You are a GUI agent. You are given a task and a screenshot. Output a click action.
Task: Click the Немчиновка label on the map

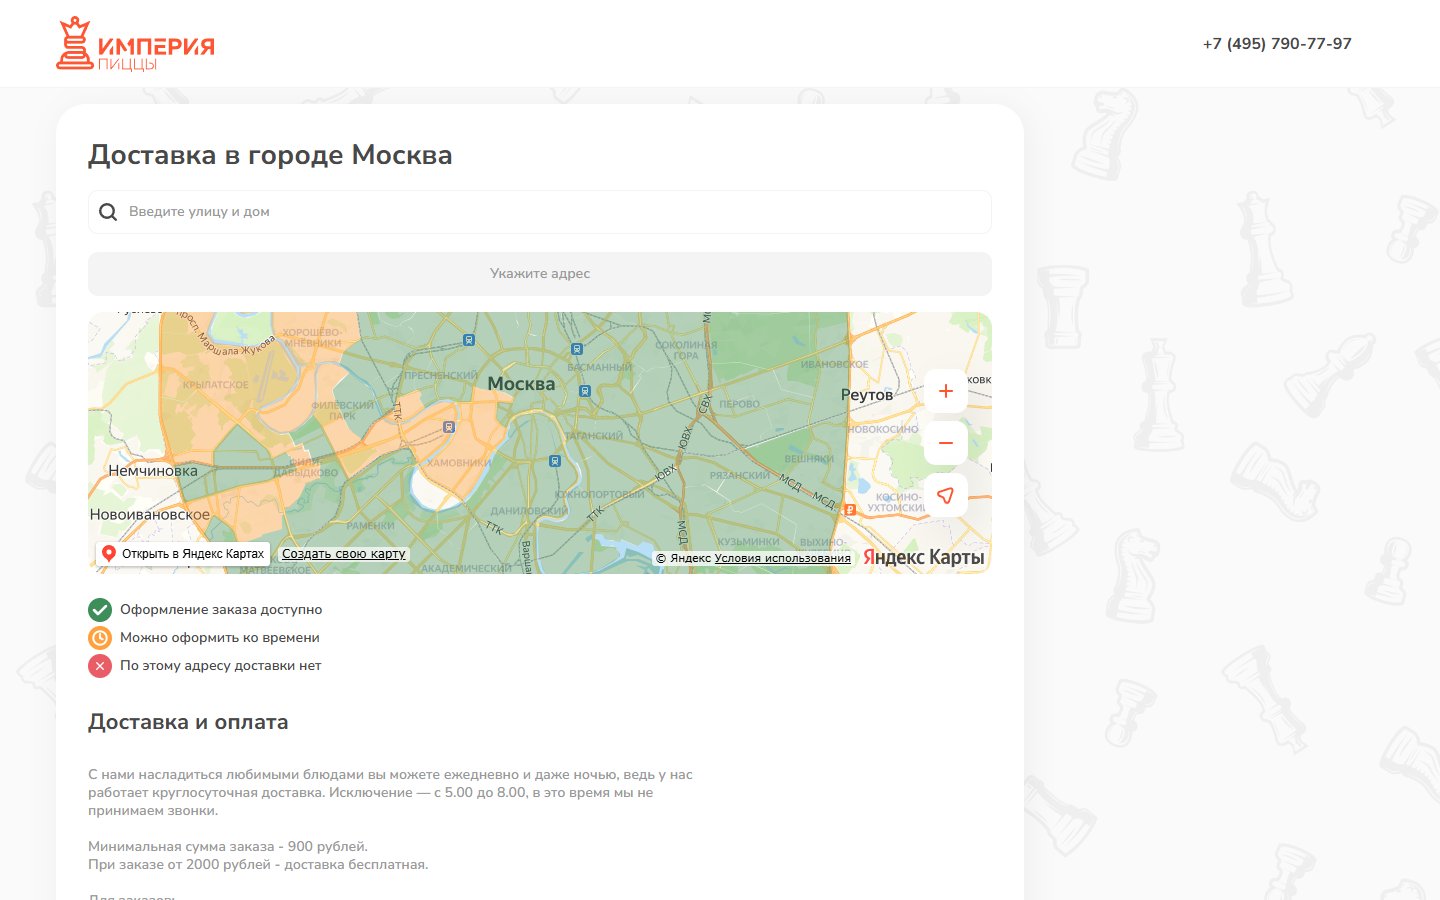153,471
